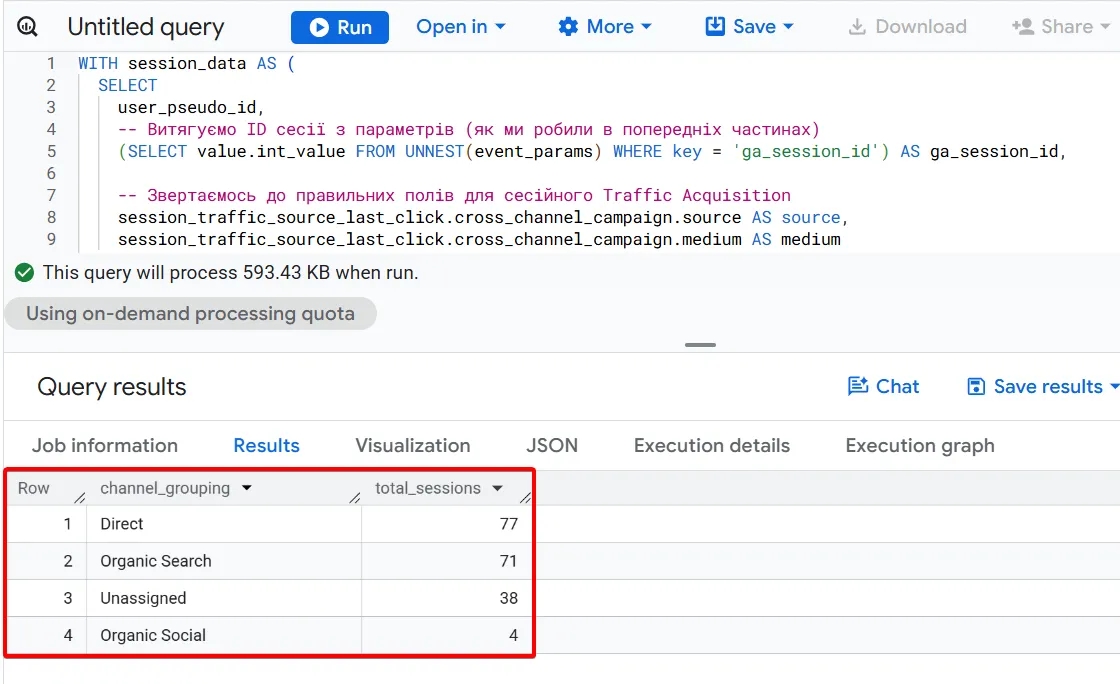Click the pane divider handle
The image size is (1120, 684).
coord(700,345)
